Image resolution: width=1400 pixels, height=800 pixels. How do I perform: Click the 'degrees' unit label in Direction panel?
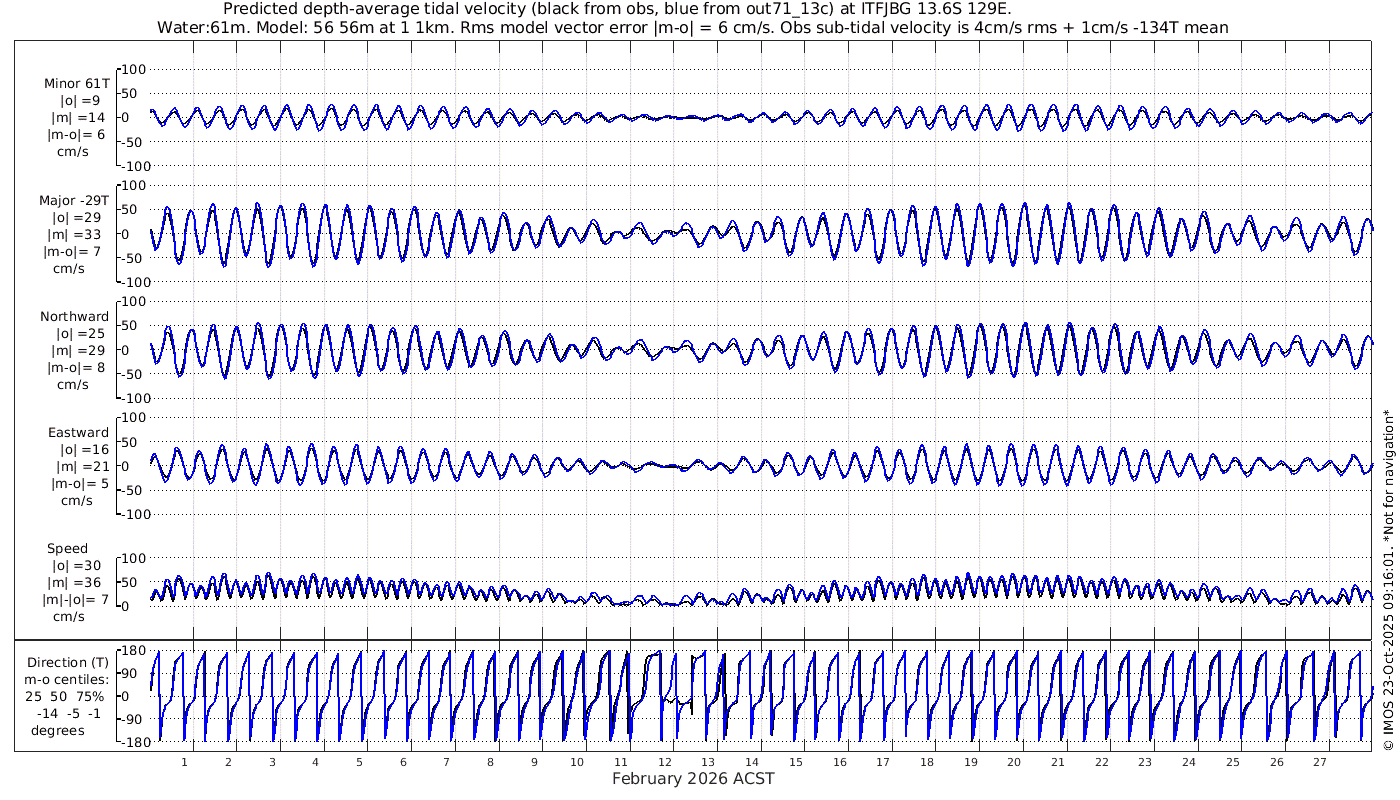tap(58, 730)
